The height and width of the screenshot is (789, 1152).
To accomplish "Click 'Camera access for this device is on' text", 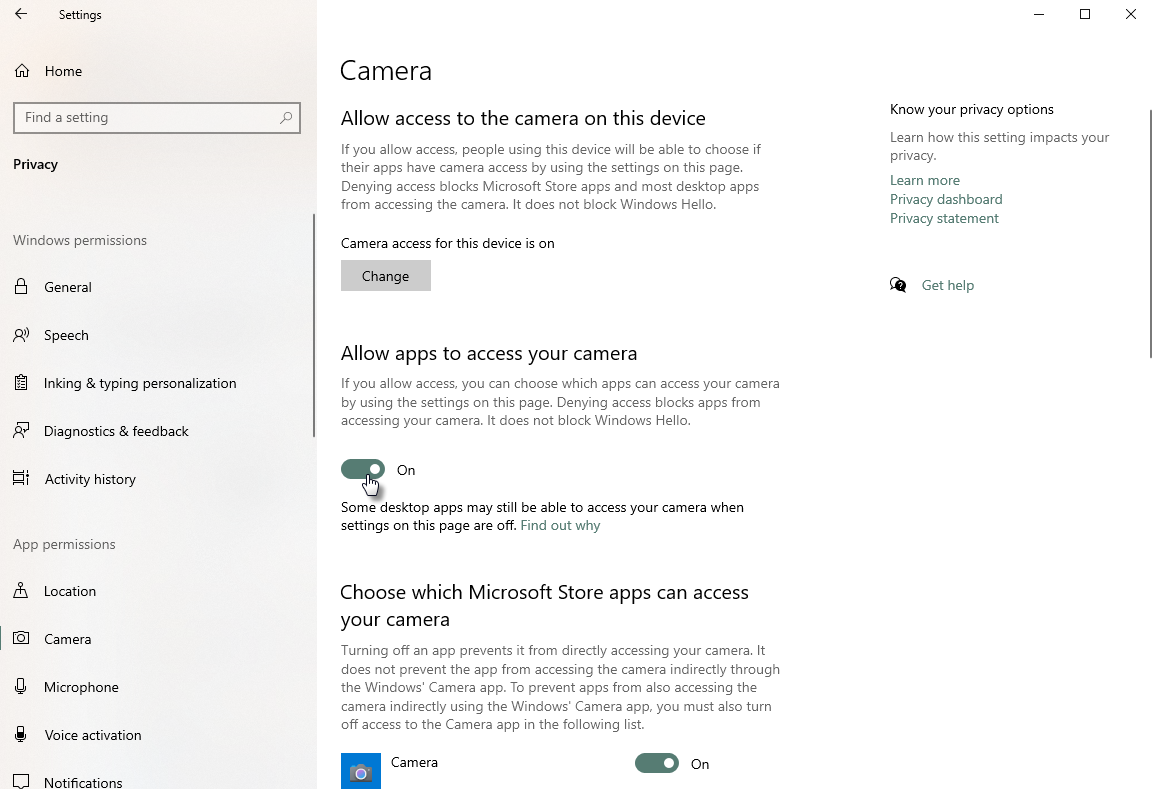I will [x=447, y=243].
